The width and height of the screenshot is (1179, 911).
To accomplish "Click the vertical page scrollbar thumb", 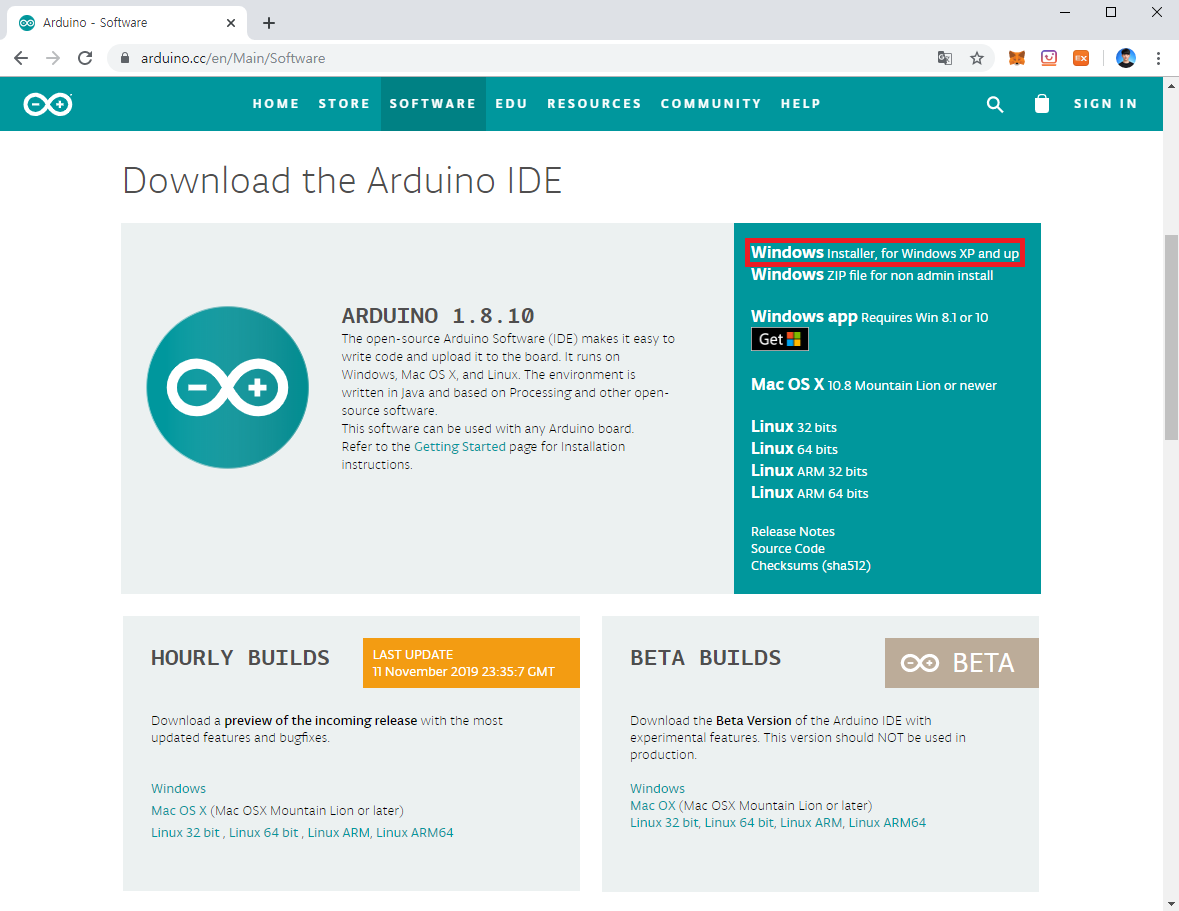I will pyautogui.click(x=1171, y=337).
